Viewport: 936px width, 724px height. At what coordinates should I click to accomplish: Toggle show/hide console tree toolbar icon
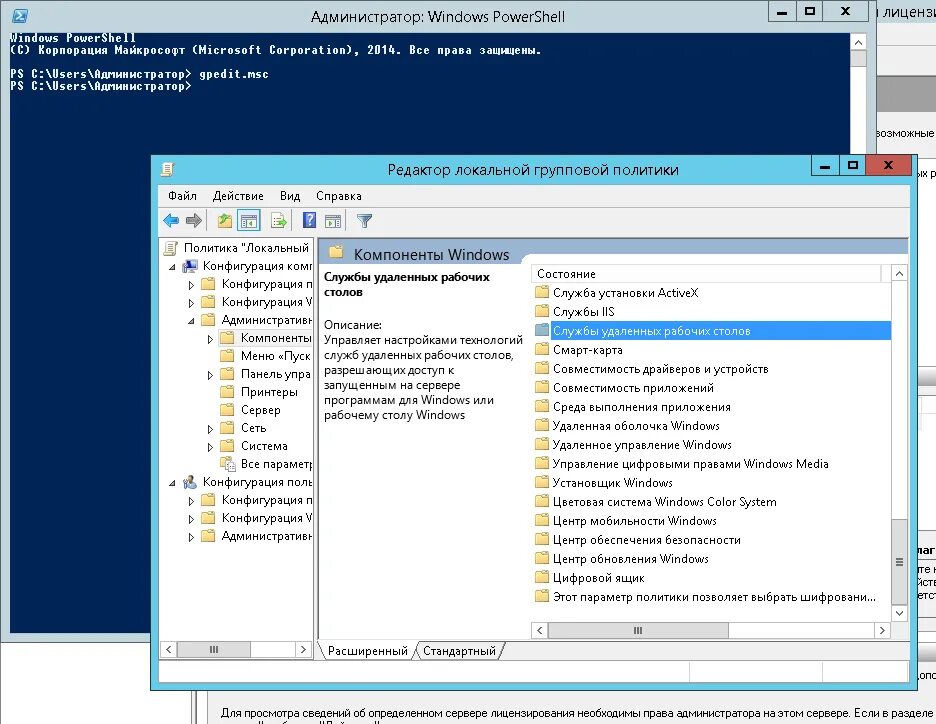point(249,221)
